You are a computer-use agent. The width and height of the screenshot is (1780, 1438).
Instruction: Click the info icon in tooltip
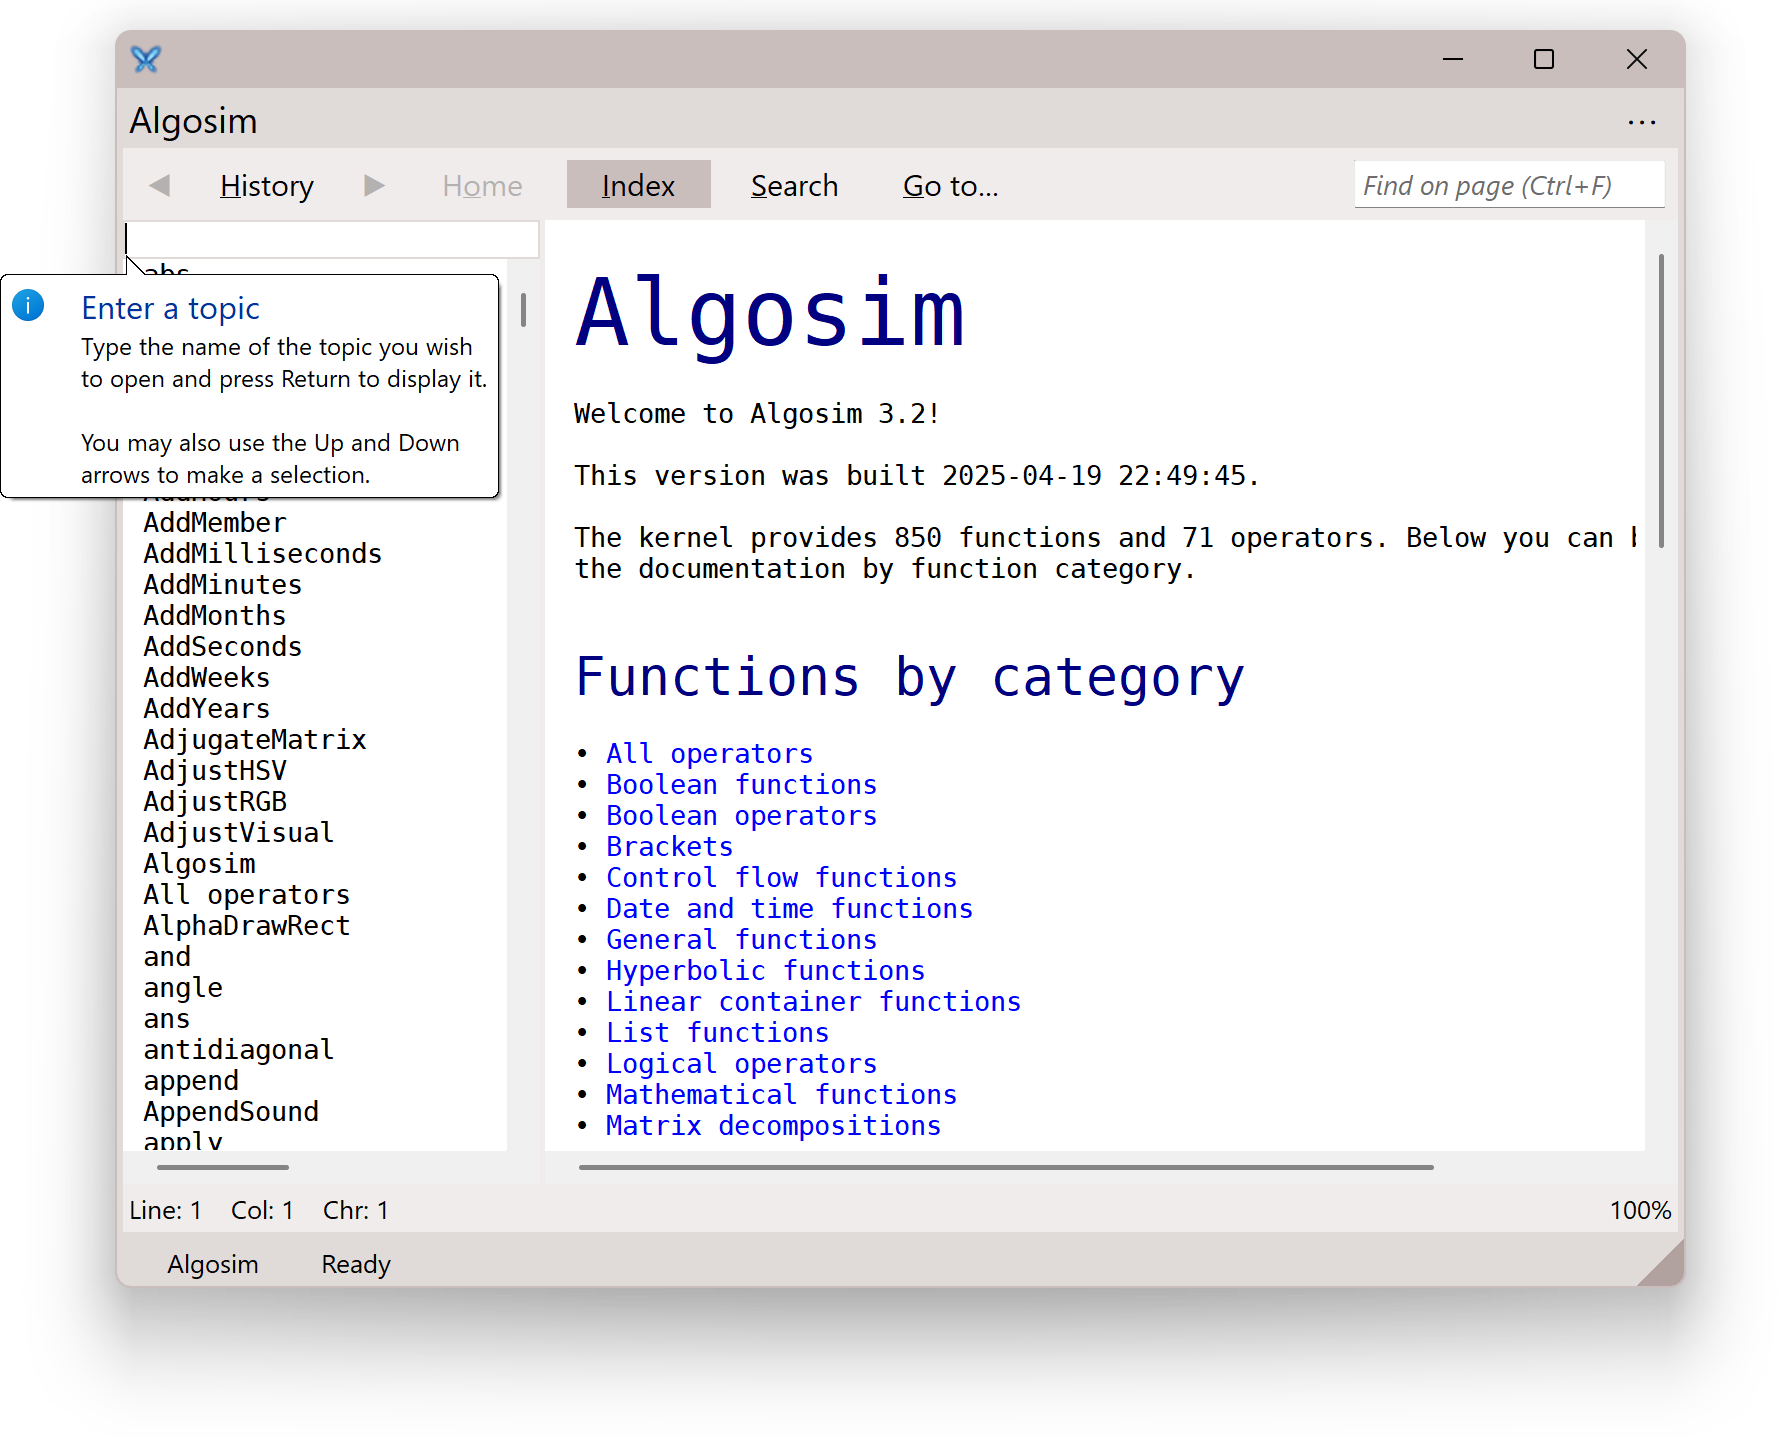coord(28,305)
